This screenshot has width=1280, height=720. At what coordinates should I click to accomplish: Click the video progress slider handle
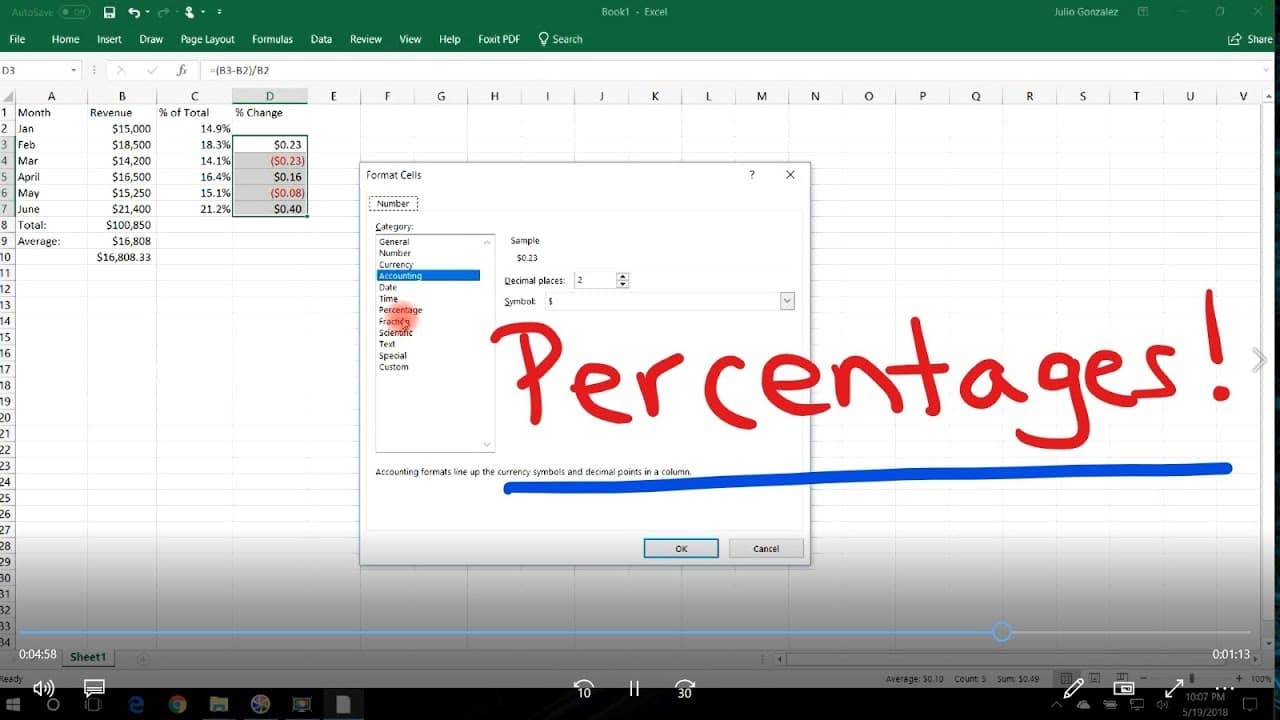coord(1002,632)
